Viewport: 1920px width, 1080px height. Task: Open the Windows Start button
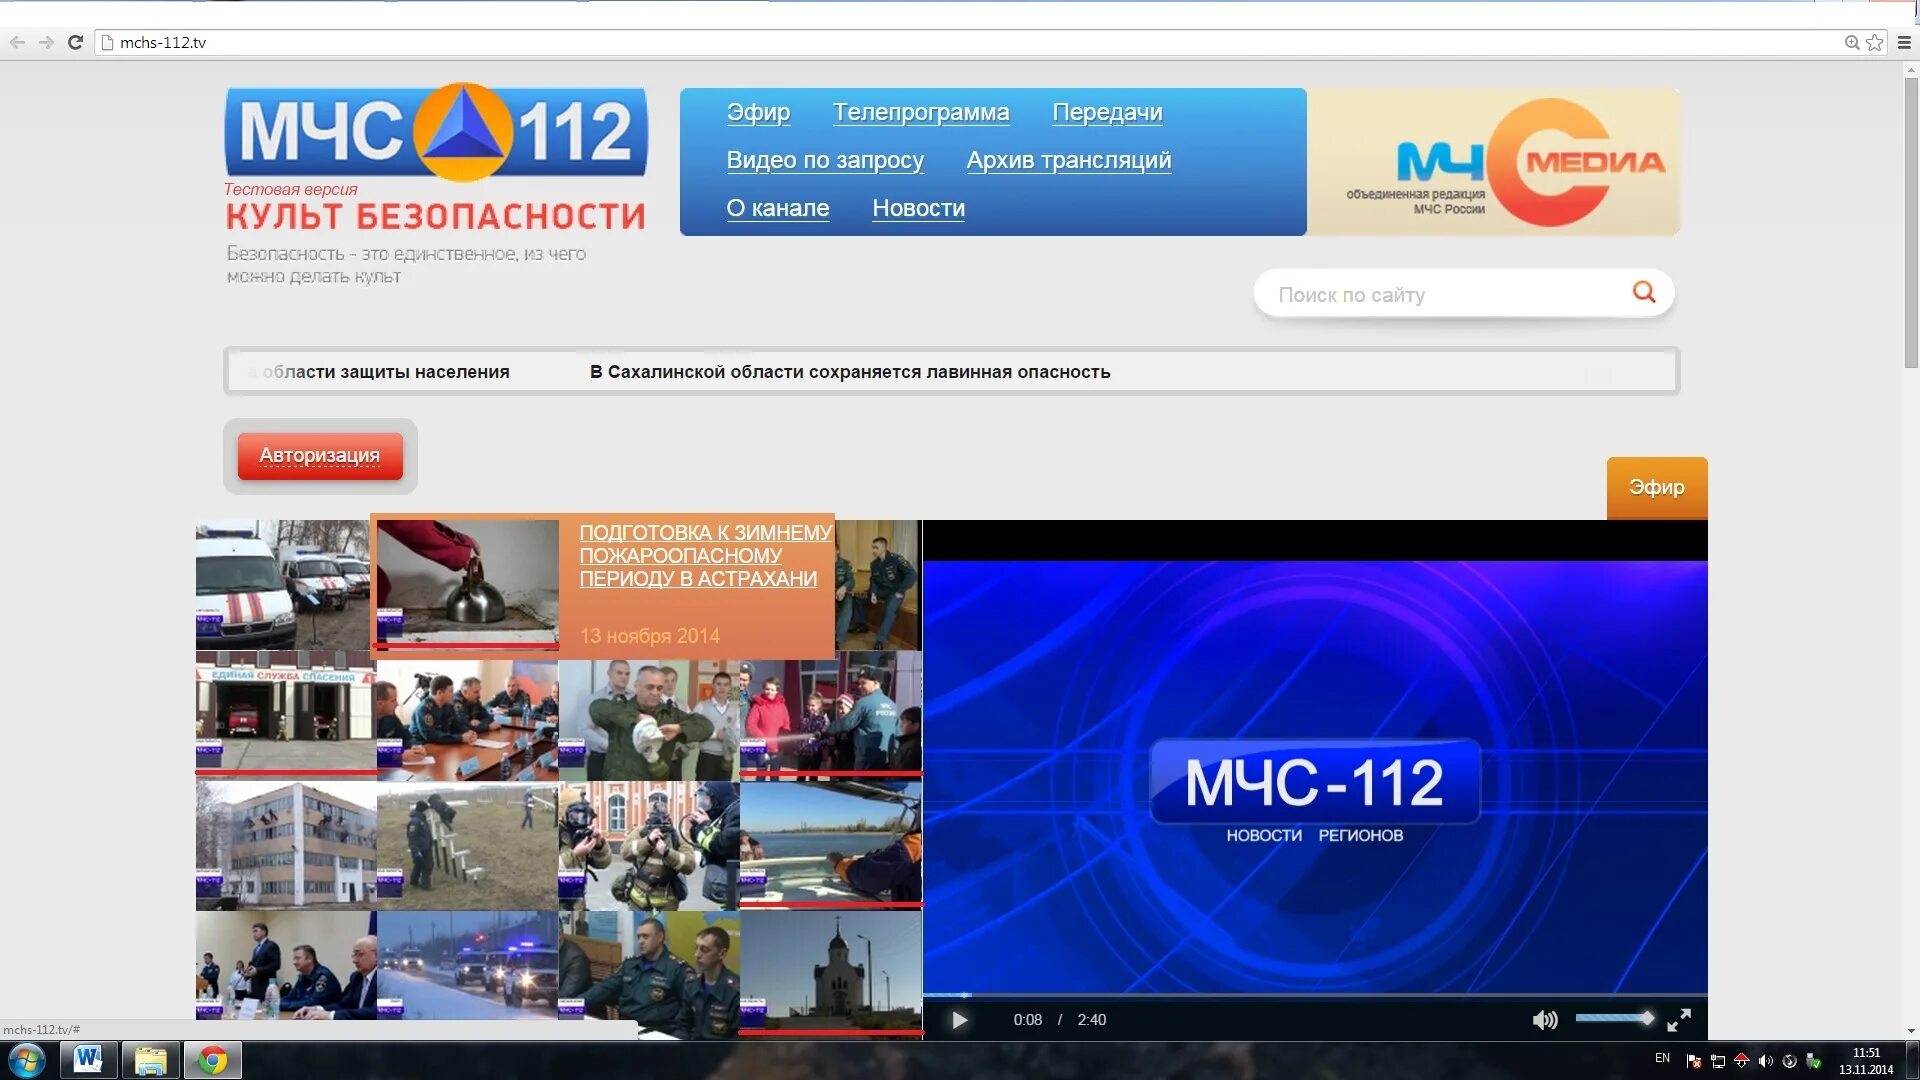tap(27, 1060)
